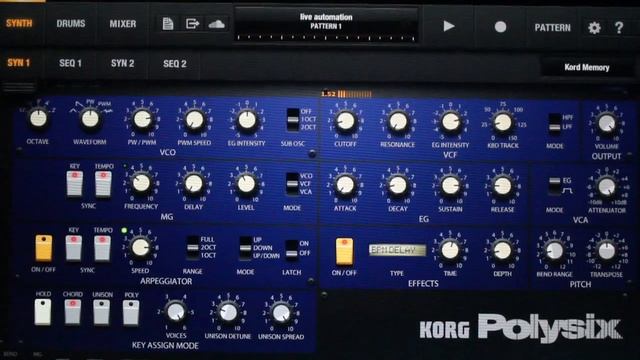The image size is (640, 360).
Task: Switch to the DRUMS tab
Action: pyautogui.click(x=71, y=24)
